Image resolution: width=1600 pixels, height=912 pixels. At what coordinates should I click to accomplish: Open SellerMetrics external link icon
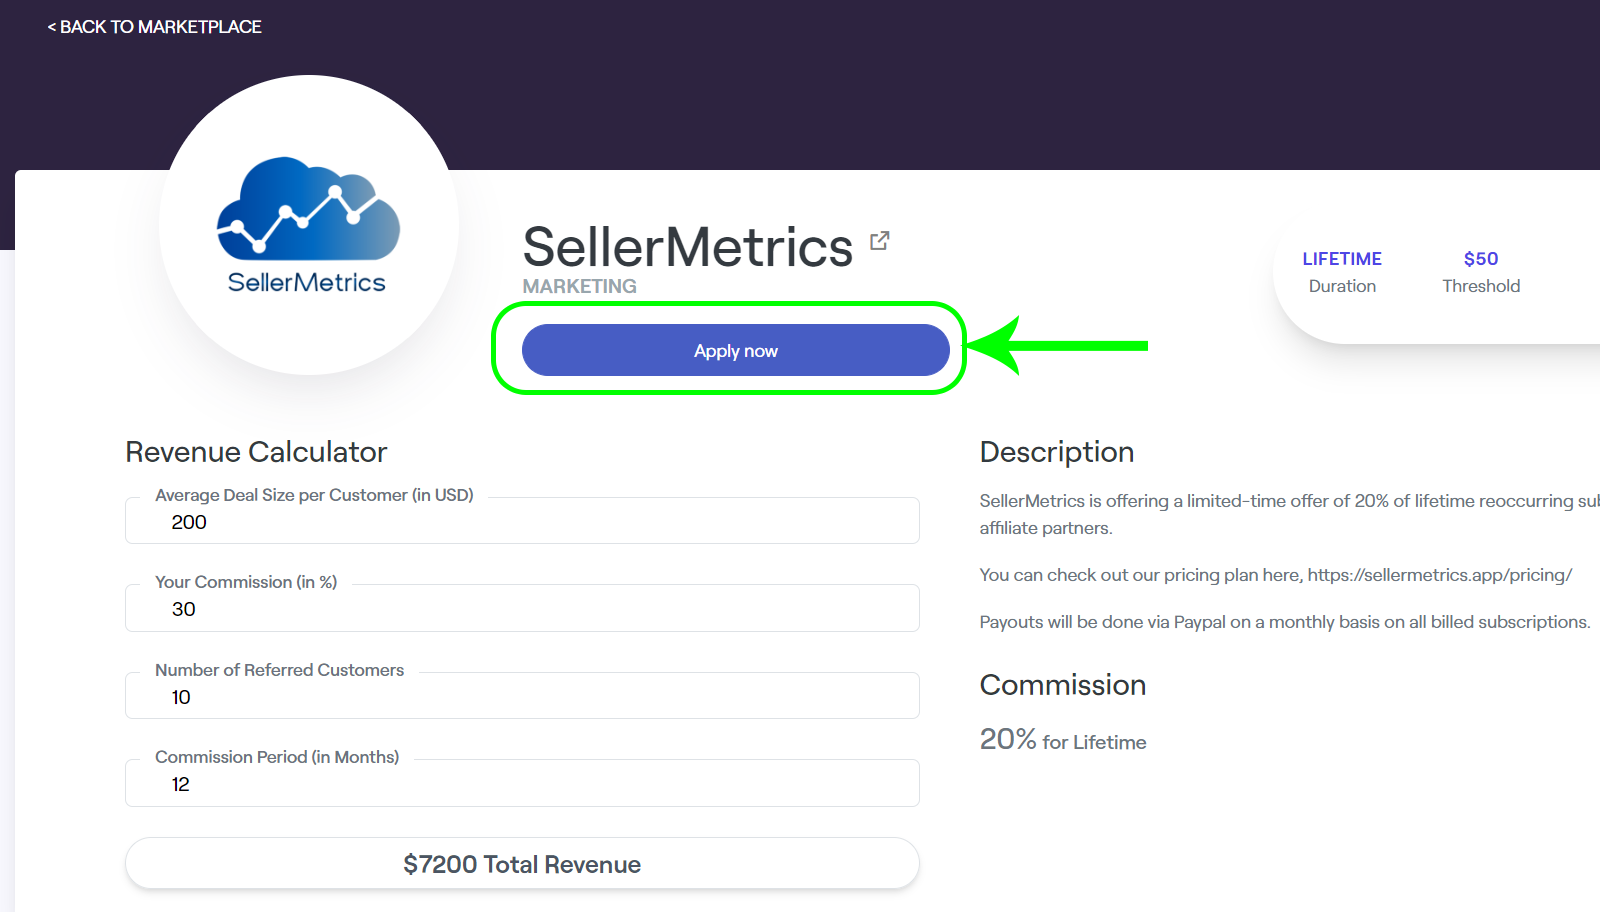click(879, 241)
